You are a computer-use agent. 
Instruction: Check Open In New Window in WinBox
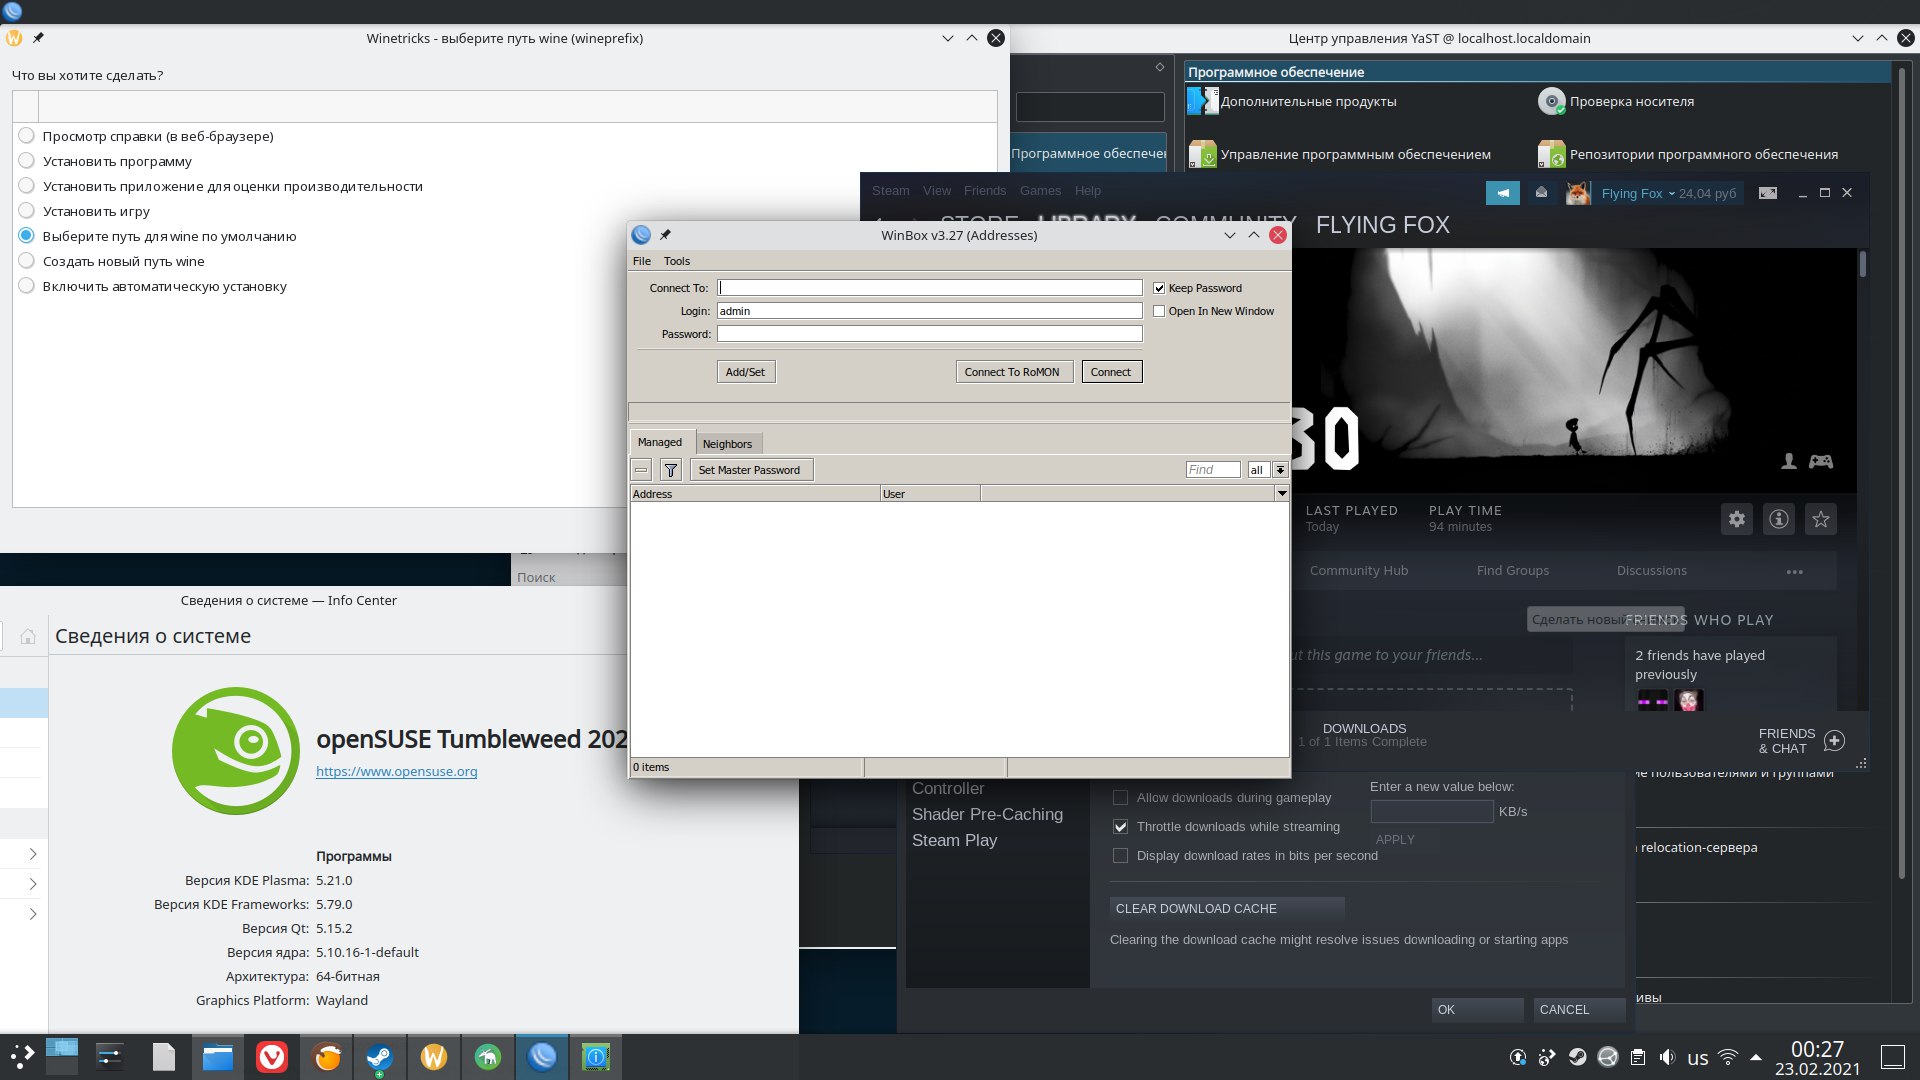1159,311
